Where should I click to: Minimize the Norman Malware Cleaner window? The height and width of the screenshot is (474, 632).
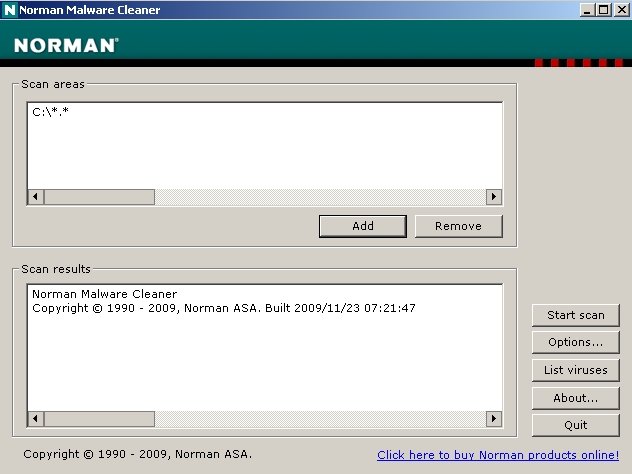pos(587,10)
